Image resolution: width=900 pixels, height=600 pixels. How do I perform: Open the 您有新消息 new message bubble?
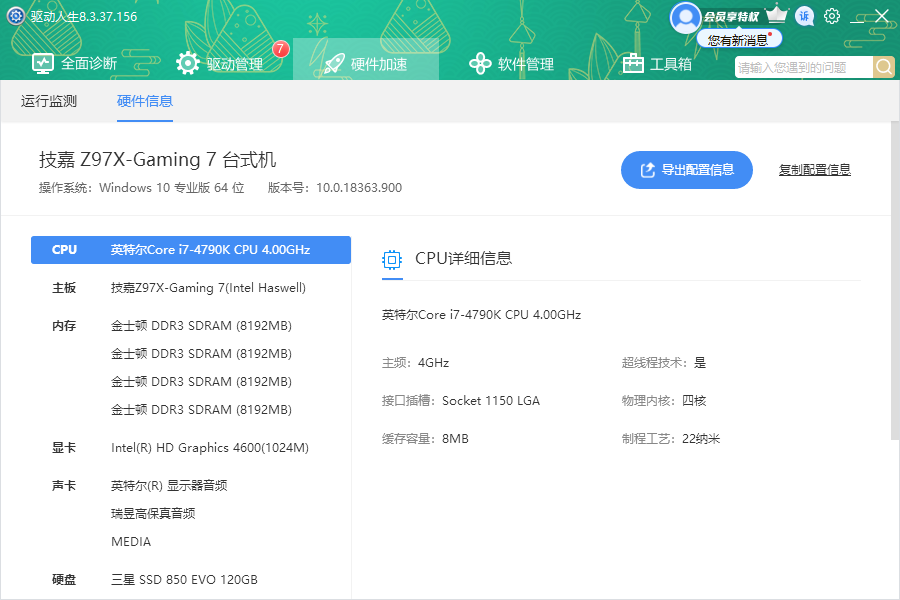(739, 39)
